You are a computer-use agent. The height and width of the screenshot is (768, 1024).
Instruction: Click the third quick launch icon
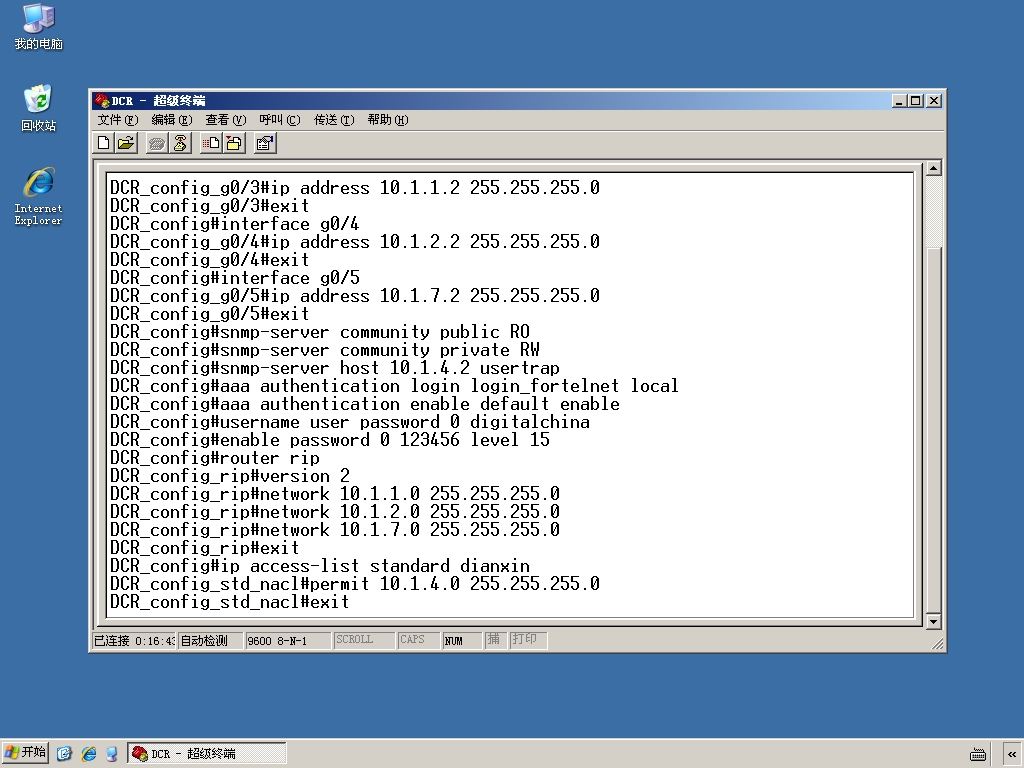pos(112,754)
